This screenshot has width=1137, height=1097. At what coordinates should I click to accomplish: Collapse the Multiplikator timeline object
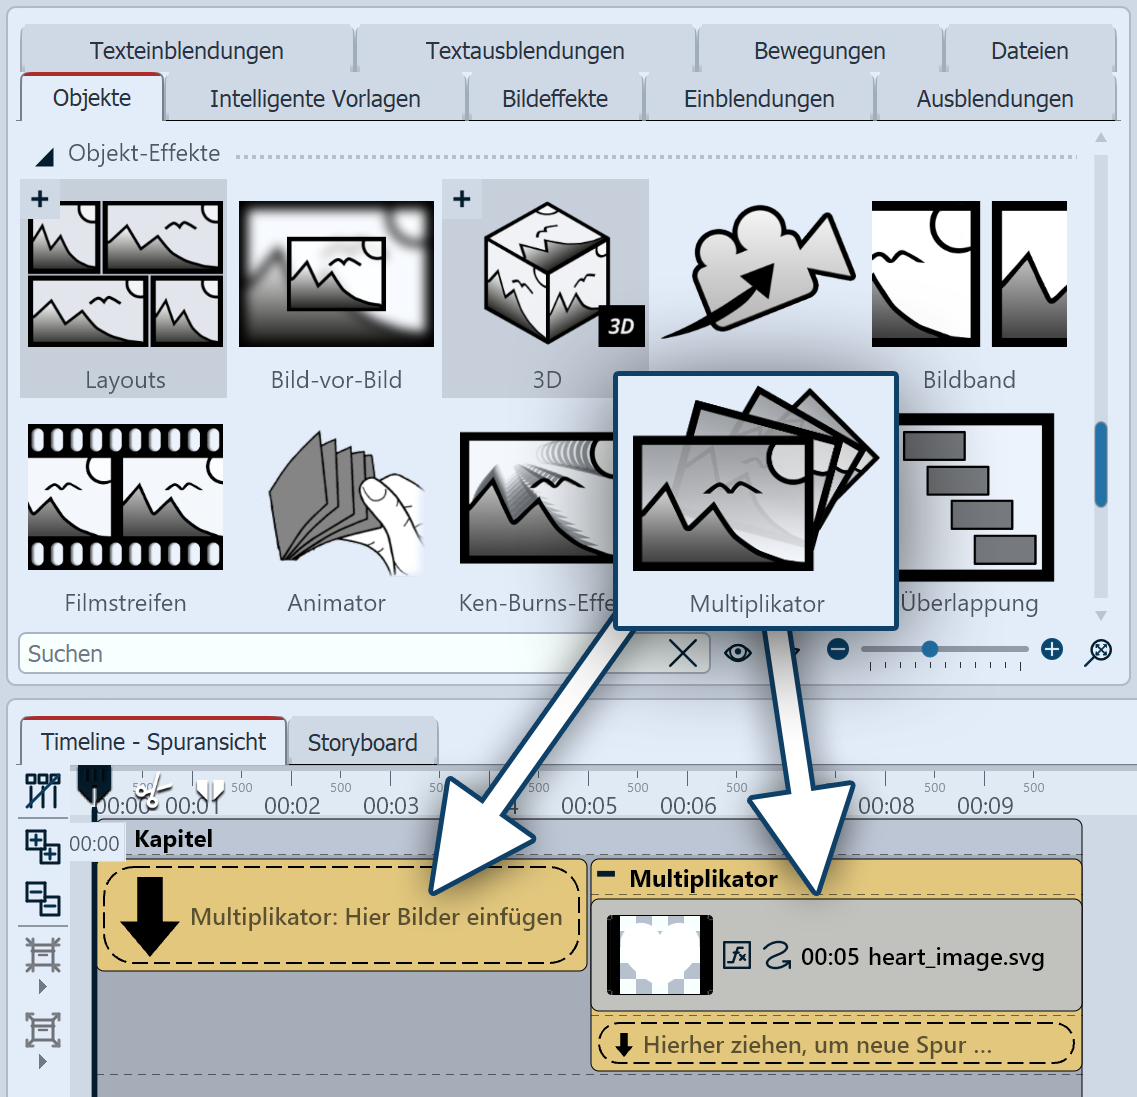[605, 874]
